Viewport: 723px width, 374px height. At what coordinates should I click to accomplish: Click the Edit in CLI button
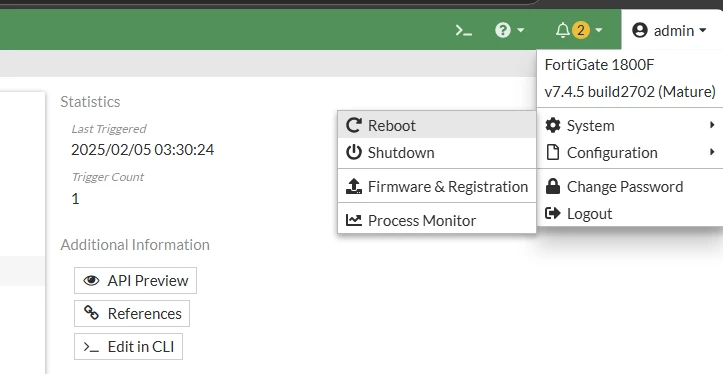click(128, 347)
